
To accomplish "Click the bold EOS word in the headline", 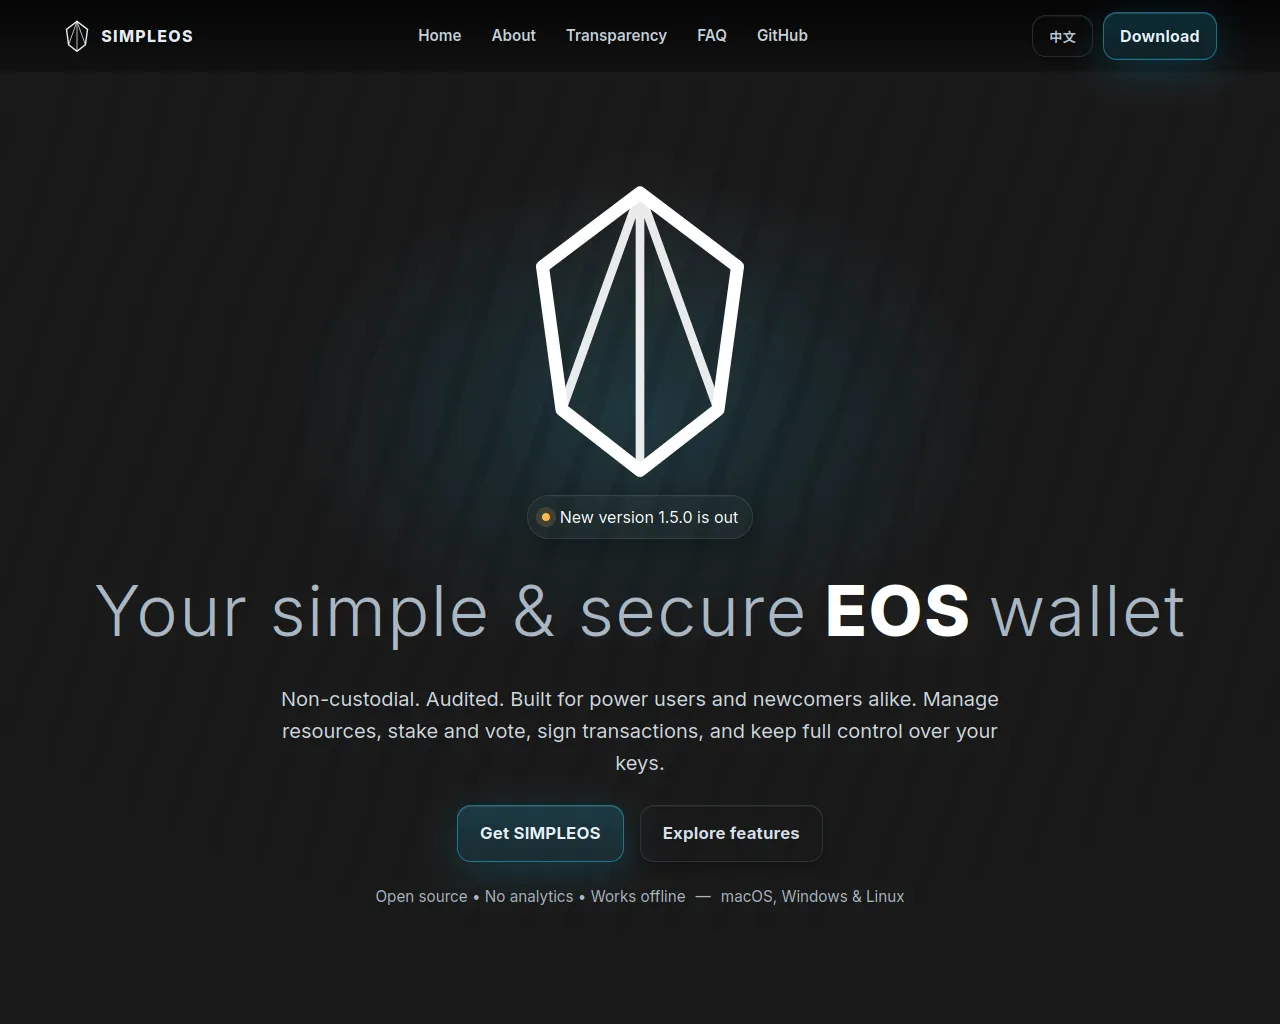I will 898,610.
